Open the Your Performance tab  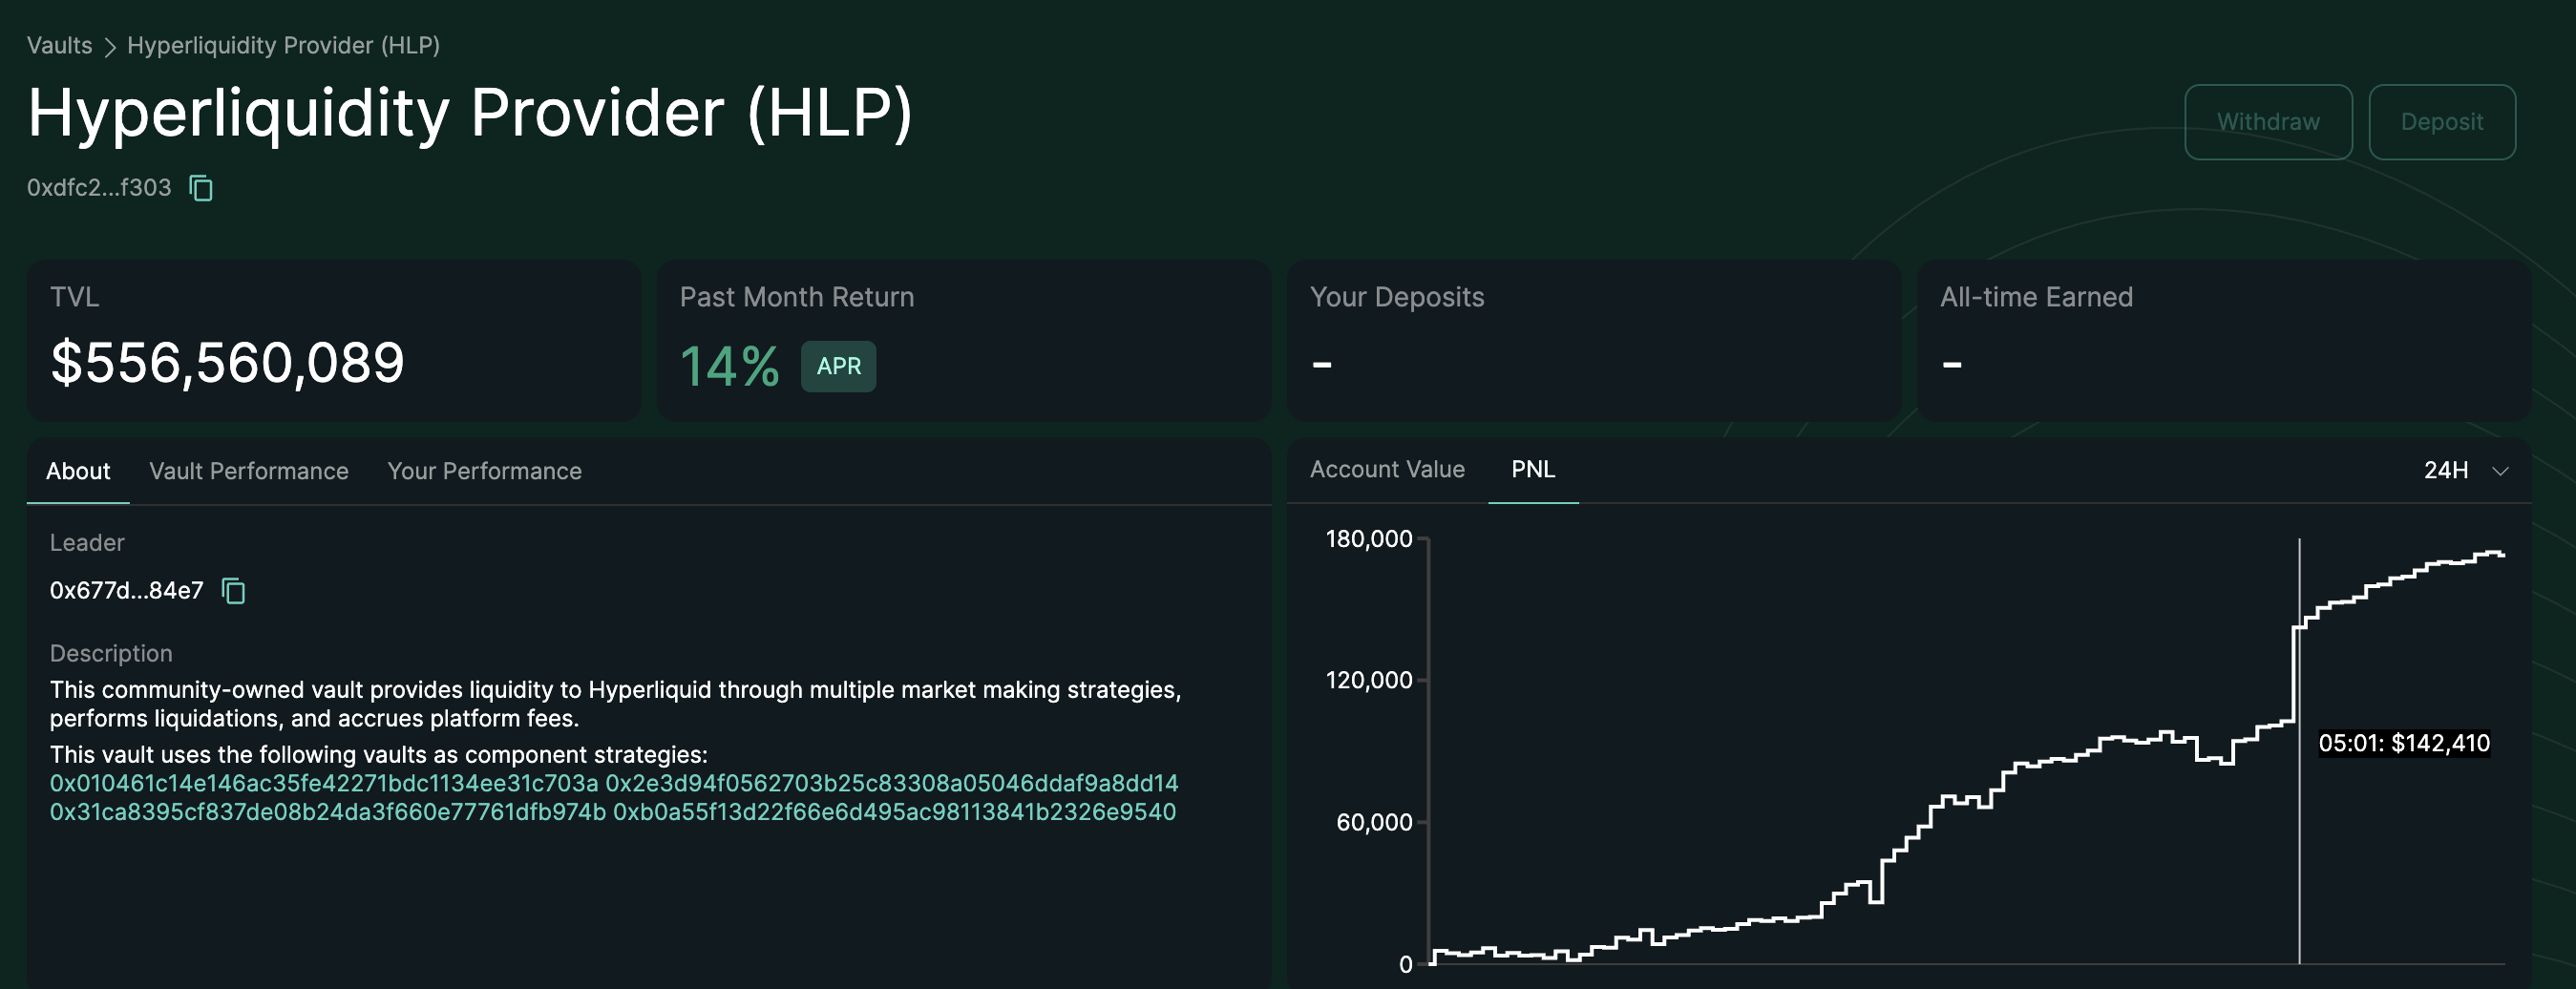pos(484,471)
